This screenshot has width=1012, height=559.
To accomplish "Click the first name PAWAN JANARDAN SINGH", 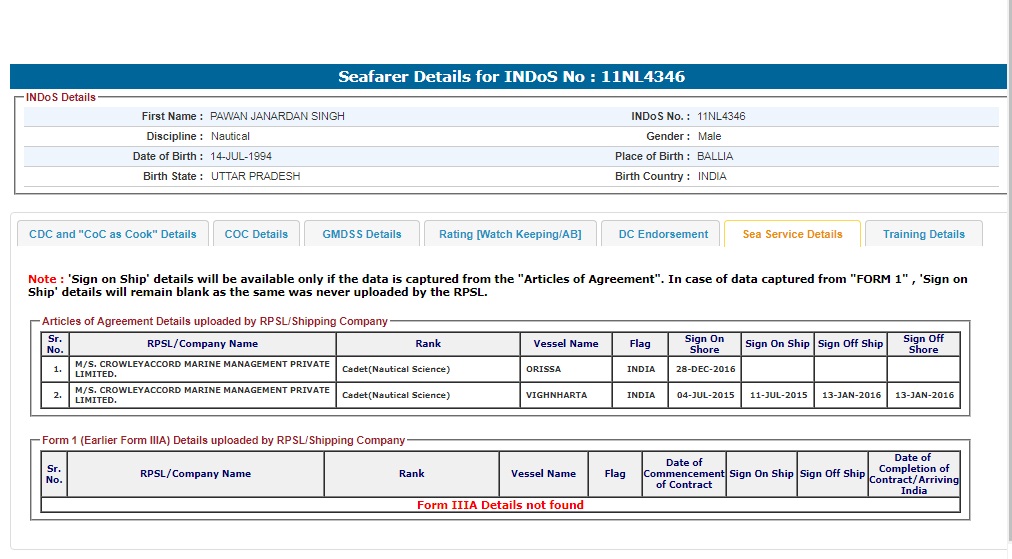I will pyautogui.click(x=277, y=117).
